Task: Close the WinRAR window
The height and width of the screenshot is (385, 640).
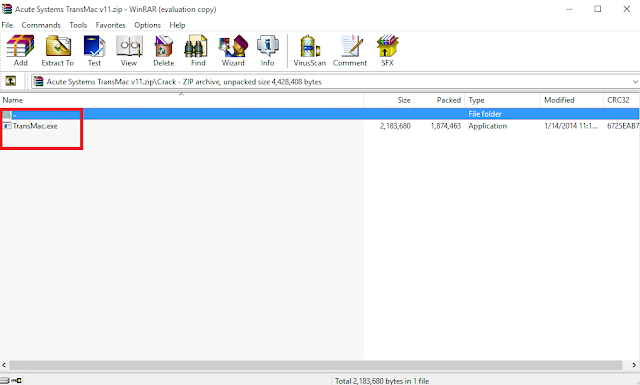Action: [x=627, y=9]
